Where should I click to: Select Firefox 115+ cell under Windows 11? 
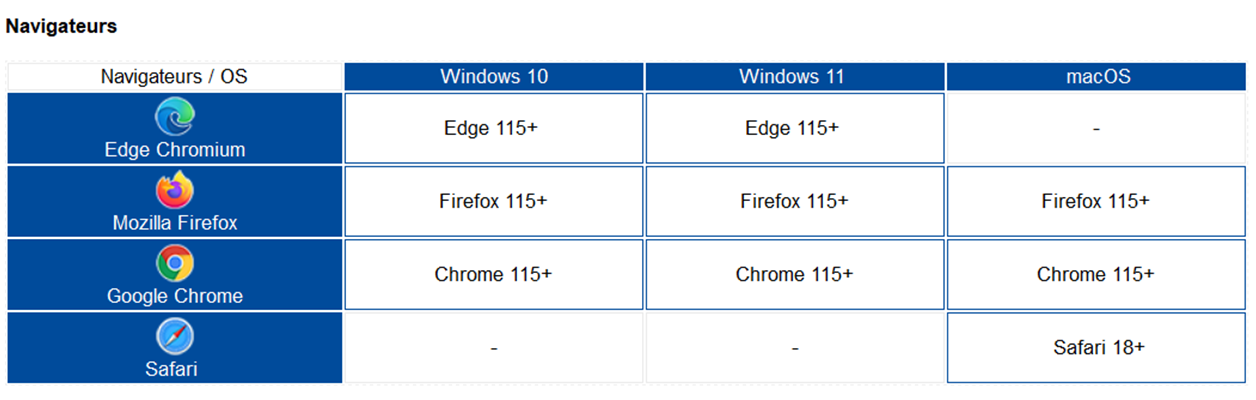794,201
